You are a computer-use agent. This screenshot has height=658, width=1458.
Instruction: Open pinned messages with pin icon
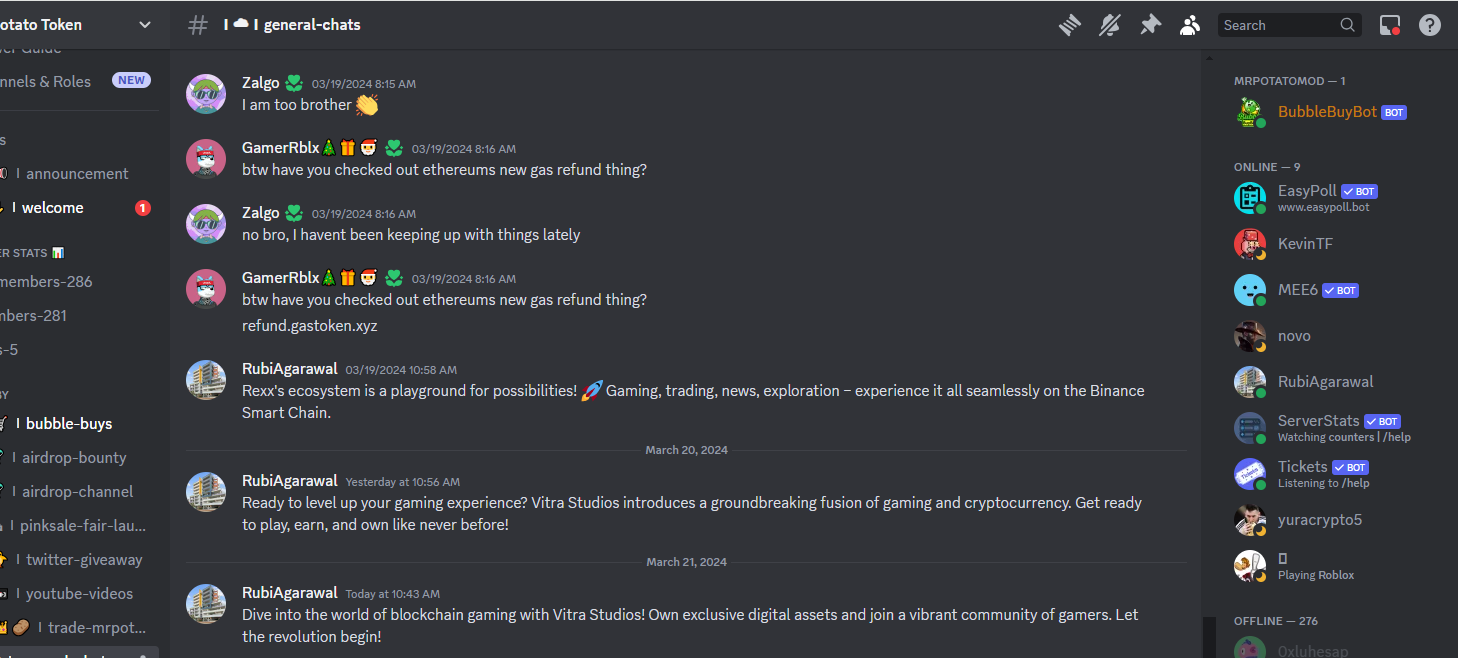[1150, 25]
